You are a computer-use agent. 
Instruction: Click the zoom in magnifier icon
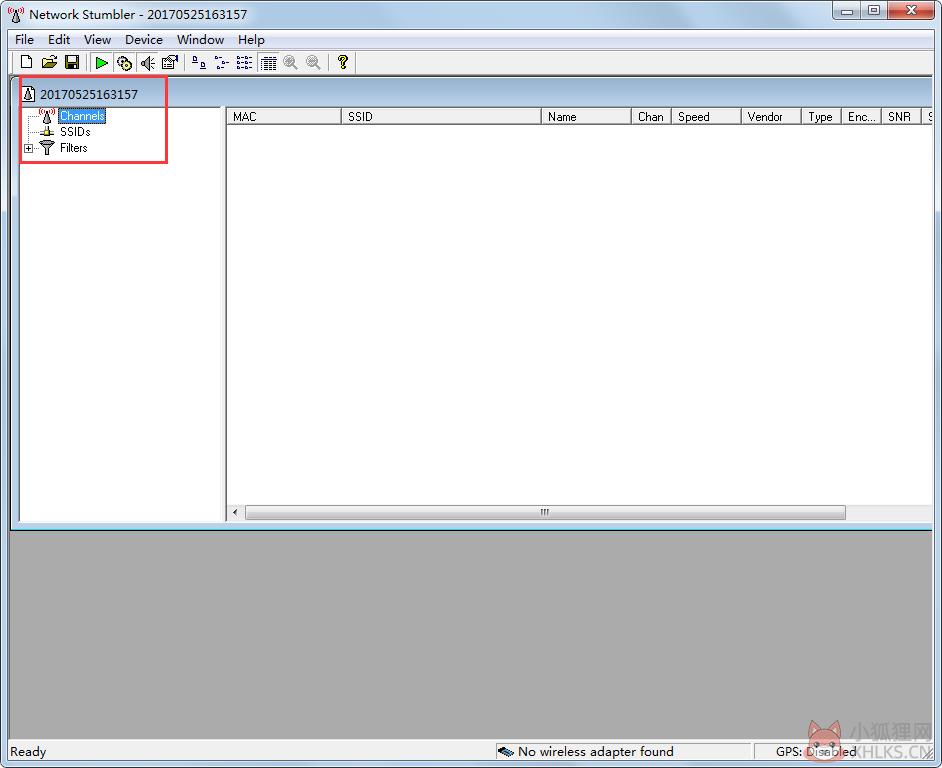pos(291,62)
